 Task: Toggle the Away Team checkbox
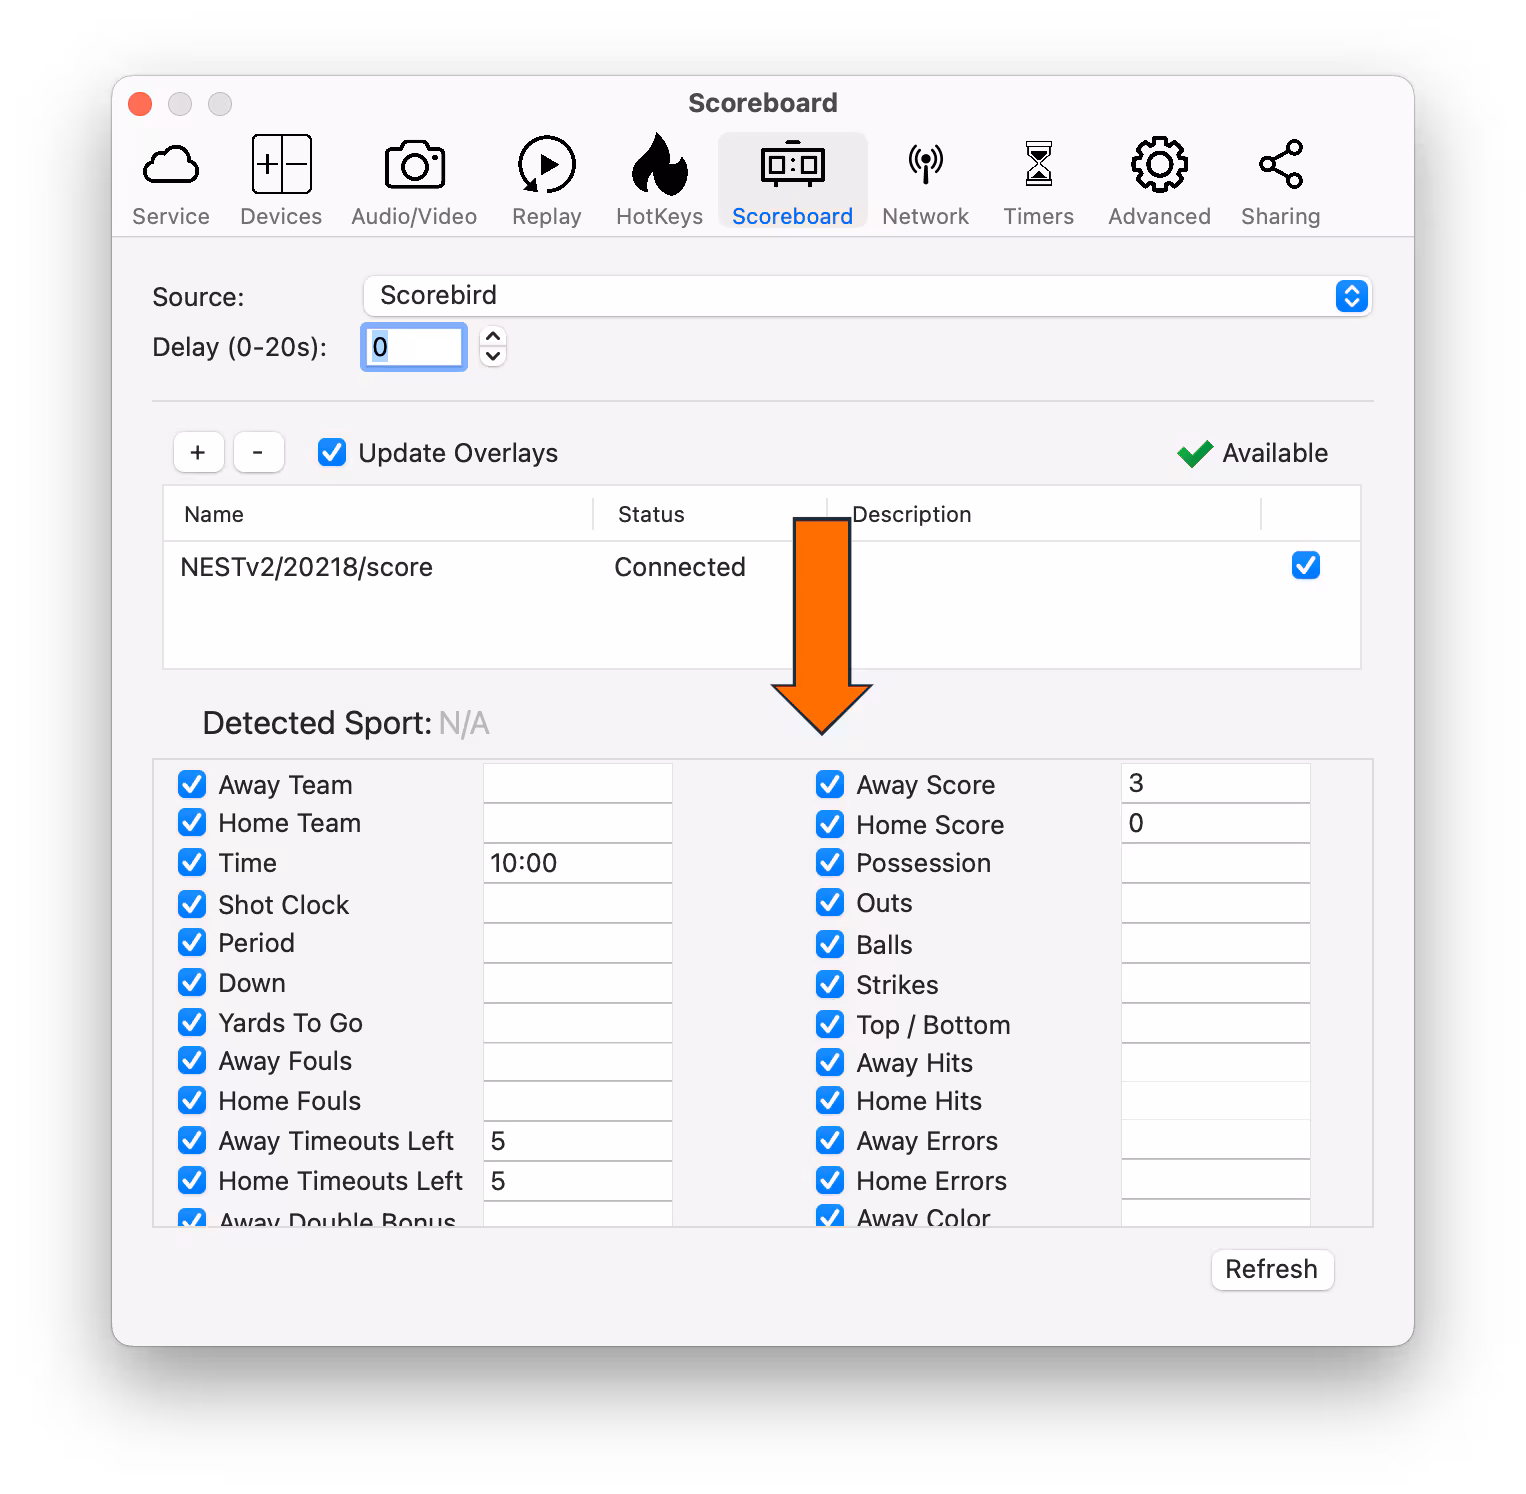192,784
